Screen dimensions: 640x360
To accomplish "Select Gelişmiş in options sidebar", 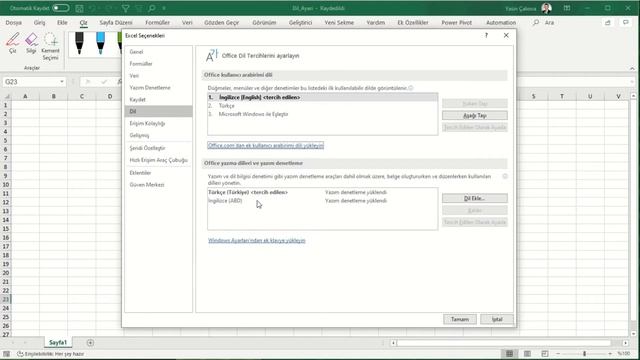I will 158,135.
